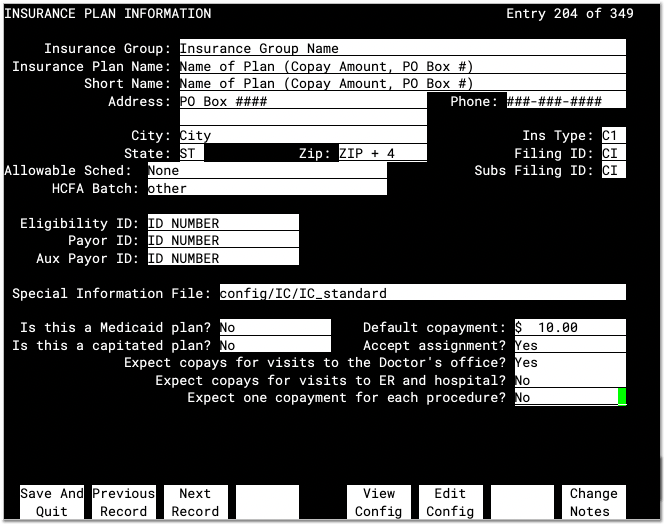Click the Zip field
The image size is (665, 525).
tap(383, 153)
